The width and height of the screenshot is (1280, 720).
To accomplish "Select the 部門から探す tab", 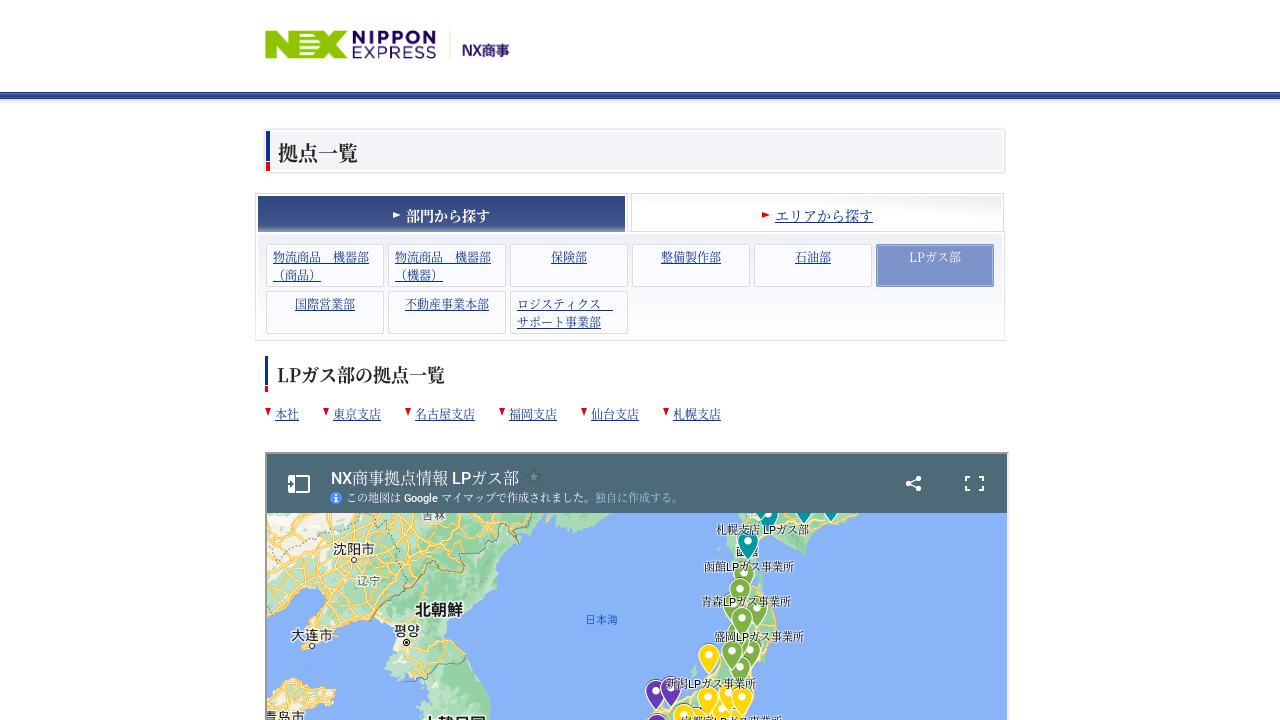I will pos(441,215).
